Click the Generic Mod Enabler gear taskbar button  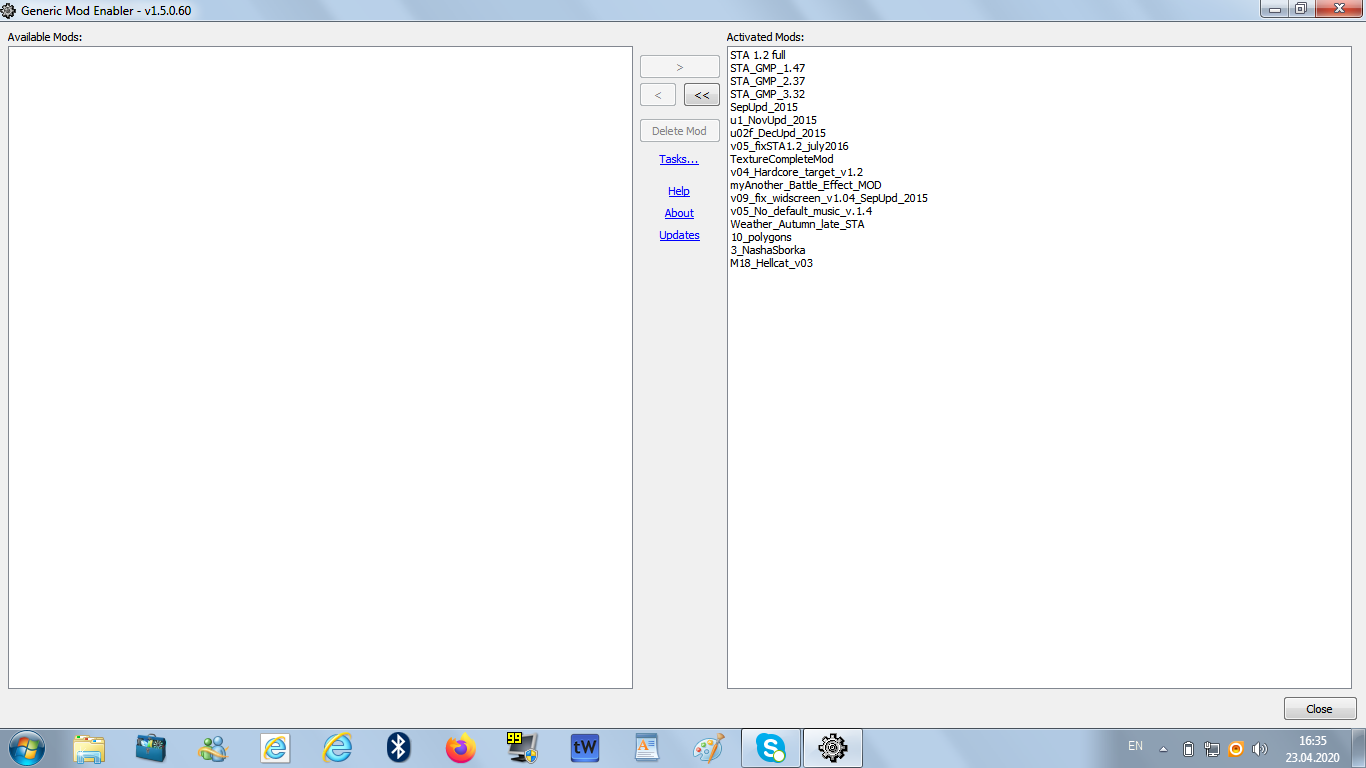pos(833,748)
